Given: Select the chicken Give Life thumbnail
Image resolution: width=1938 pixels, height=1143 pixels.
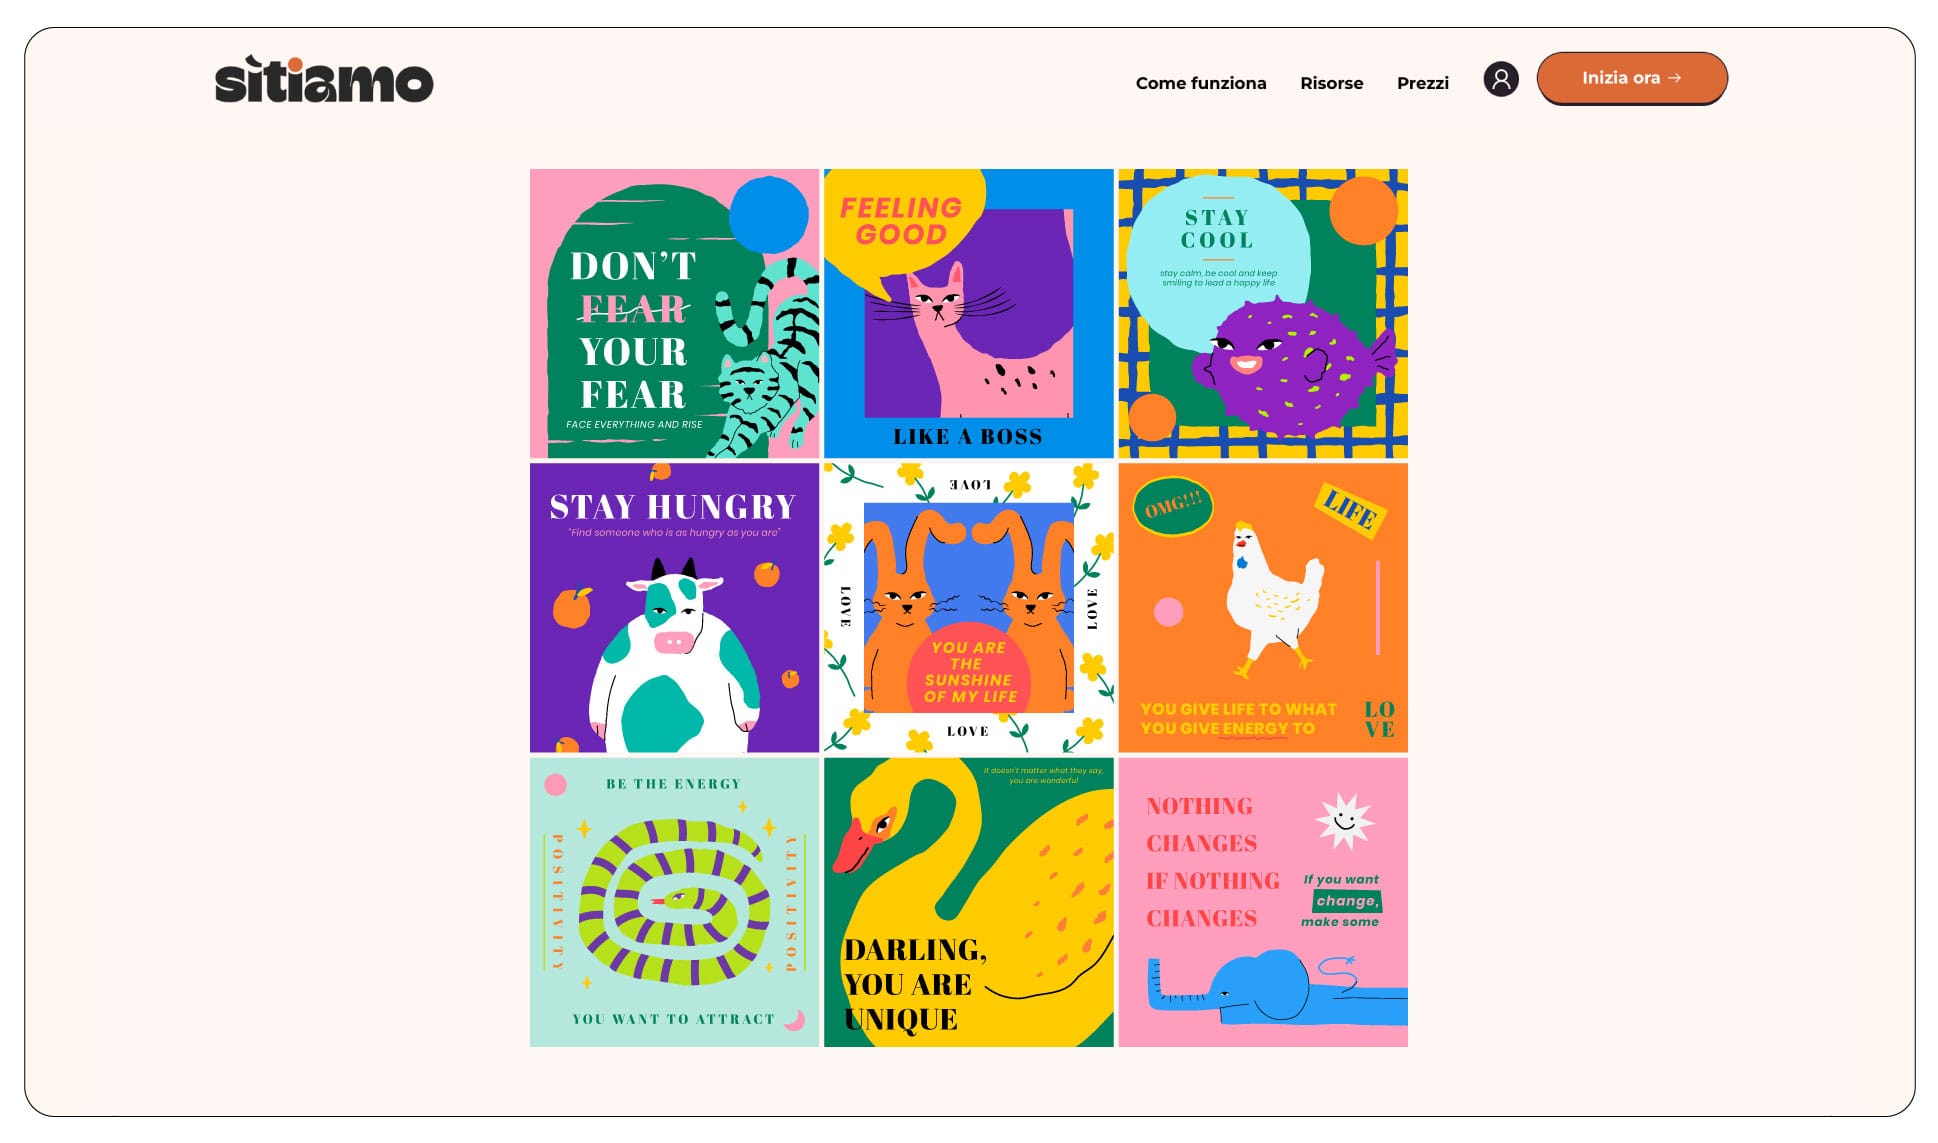Looking at the screenshot, I should pyautogui.click(x=1262, y=607).
